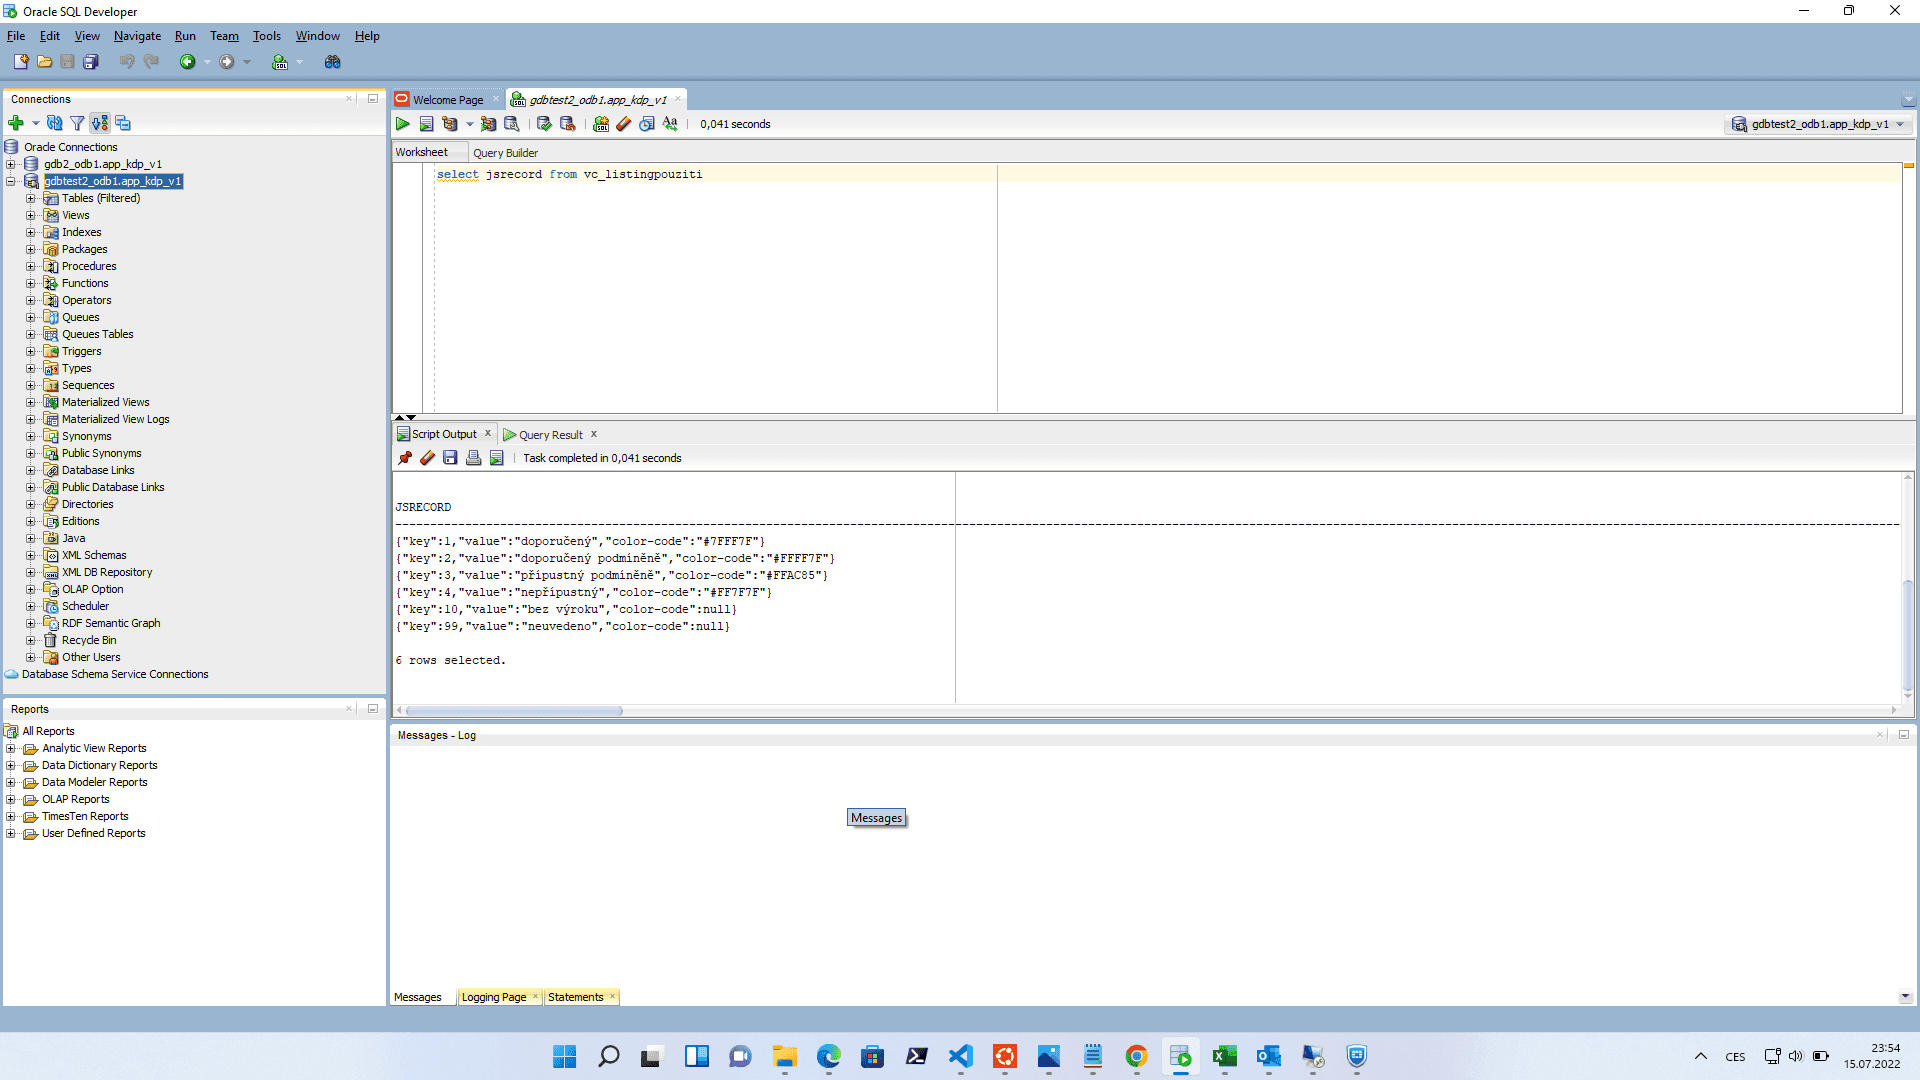Click the green plus New Connection icon
Screen dimensions: 1920x1080
point(15,123)
